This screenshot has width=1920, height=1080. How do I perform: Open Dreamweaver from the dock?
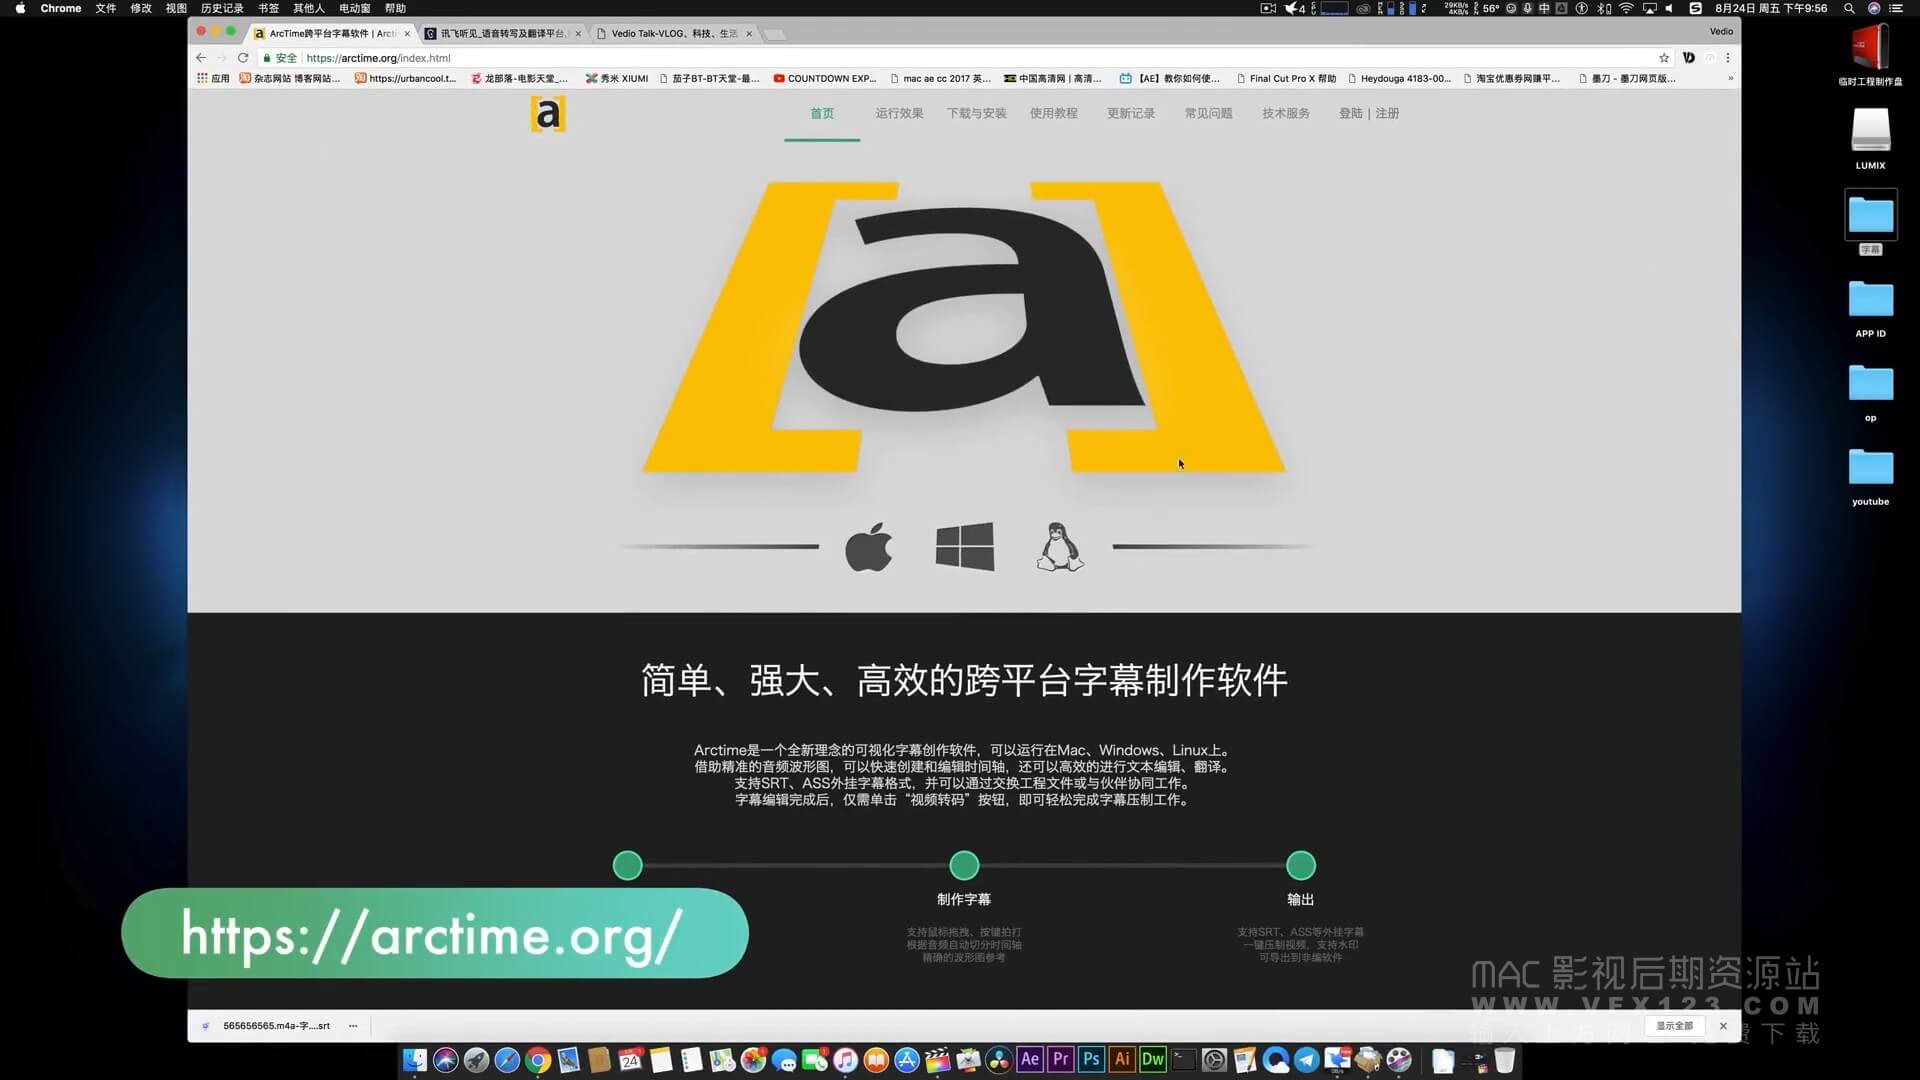[x=1153, y=1060]
